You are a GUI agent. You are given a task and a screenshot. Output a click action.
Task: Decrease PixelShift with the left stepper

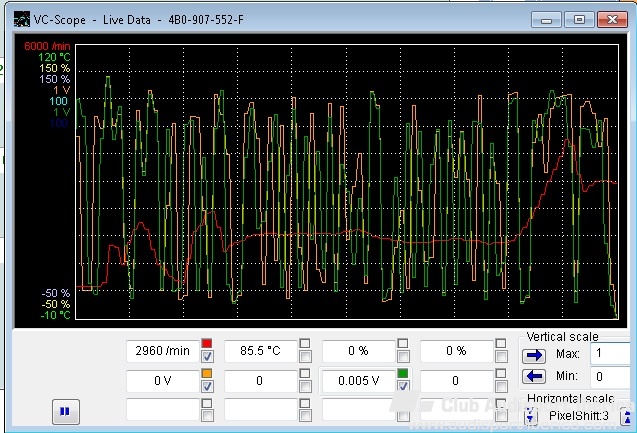531,415
